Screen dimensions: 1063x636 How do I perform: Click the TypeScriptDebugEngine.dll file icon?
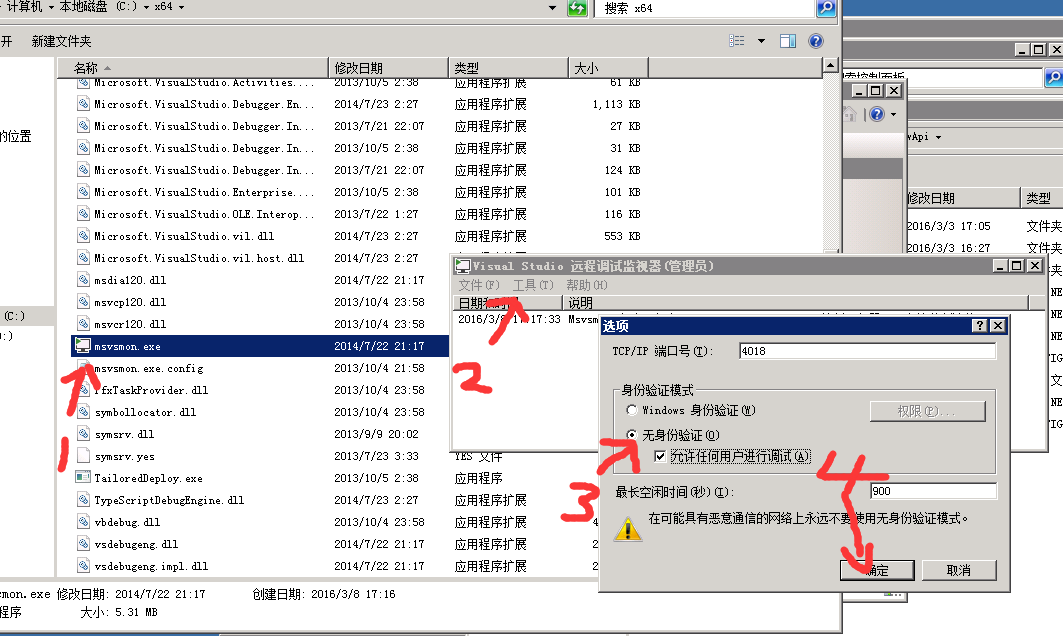pyautogui.click(x=83, y=500)
